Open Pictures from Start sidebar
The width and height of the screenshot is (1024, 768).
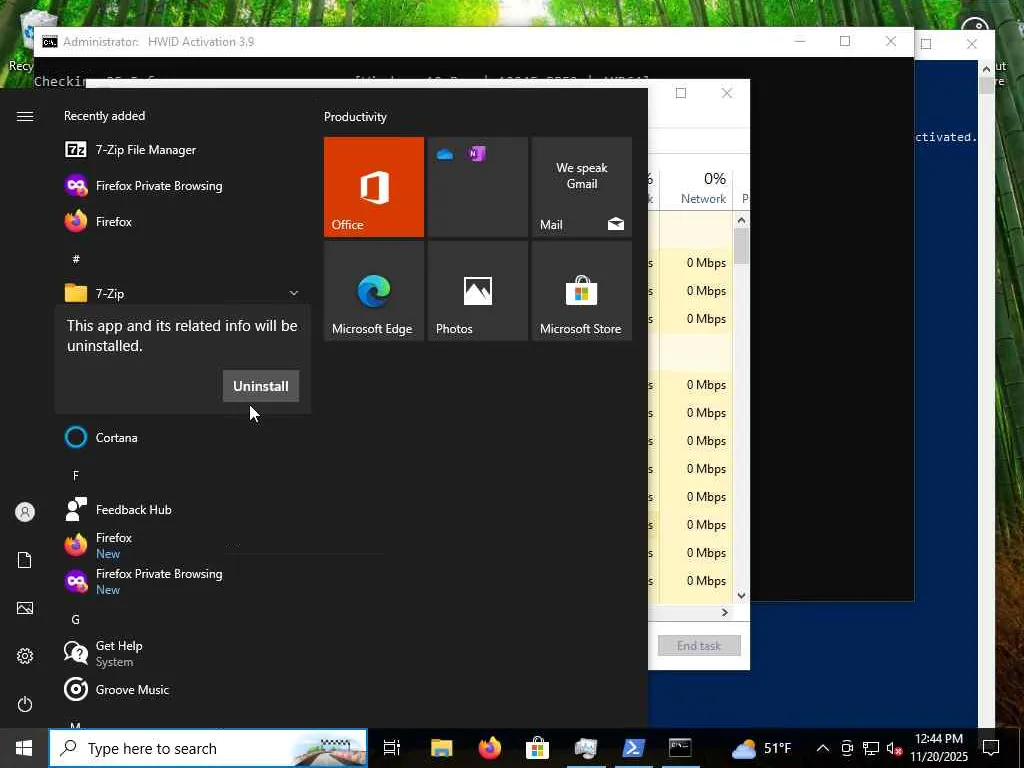pyautogui.click(x=25, y=608)
